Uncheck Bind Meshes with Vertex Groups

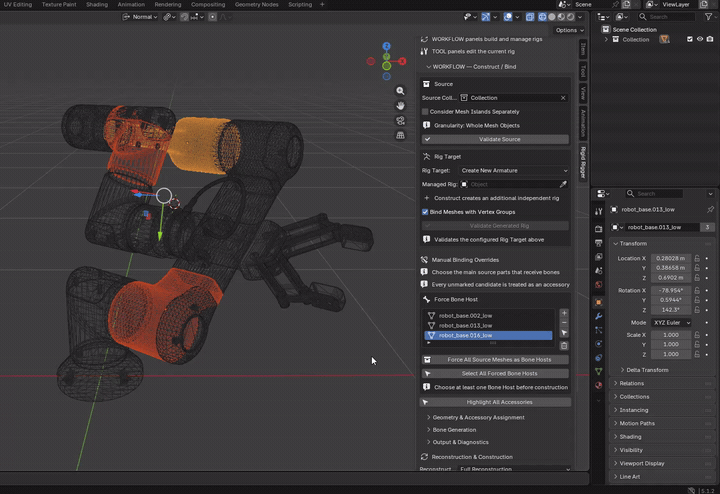tap(425, 212)
